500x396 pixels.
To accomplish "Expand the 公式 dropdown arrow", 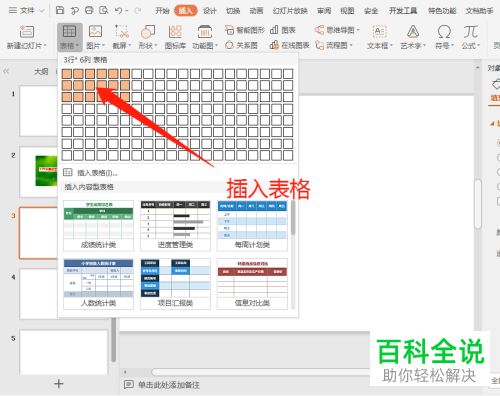I will pyautogui.click(x=479, y=45).
